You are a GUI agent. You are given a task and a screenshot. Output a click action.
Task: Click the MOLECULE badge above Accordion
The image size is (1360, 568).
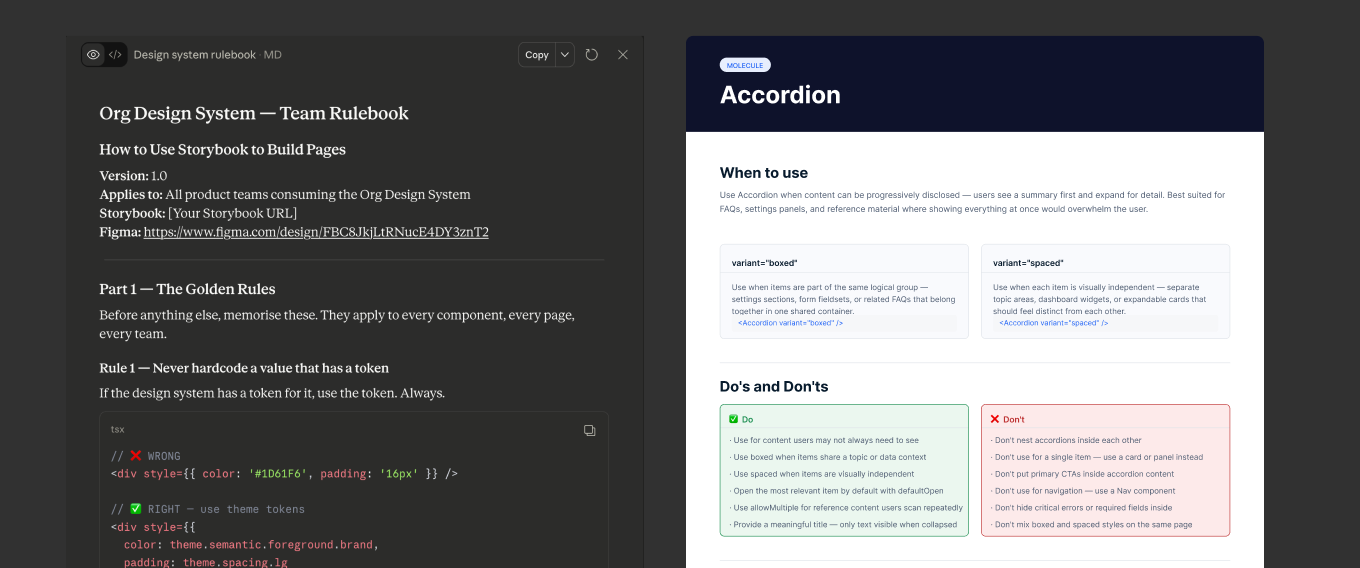pos(745,65)
